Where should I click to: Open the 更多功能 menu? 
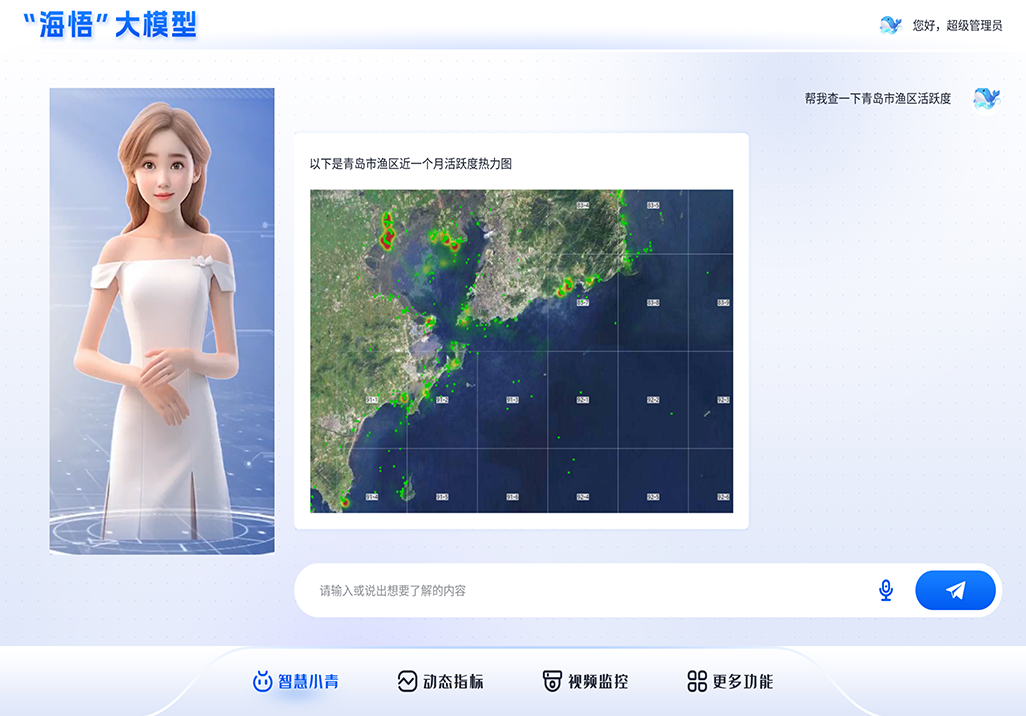(x=732, y=679)
